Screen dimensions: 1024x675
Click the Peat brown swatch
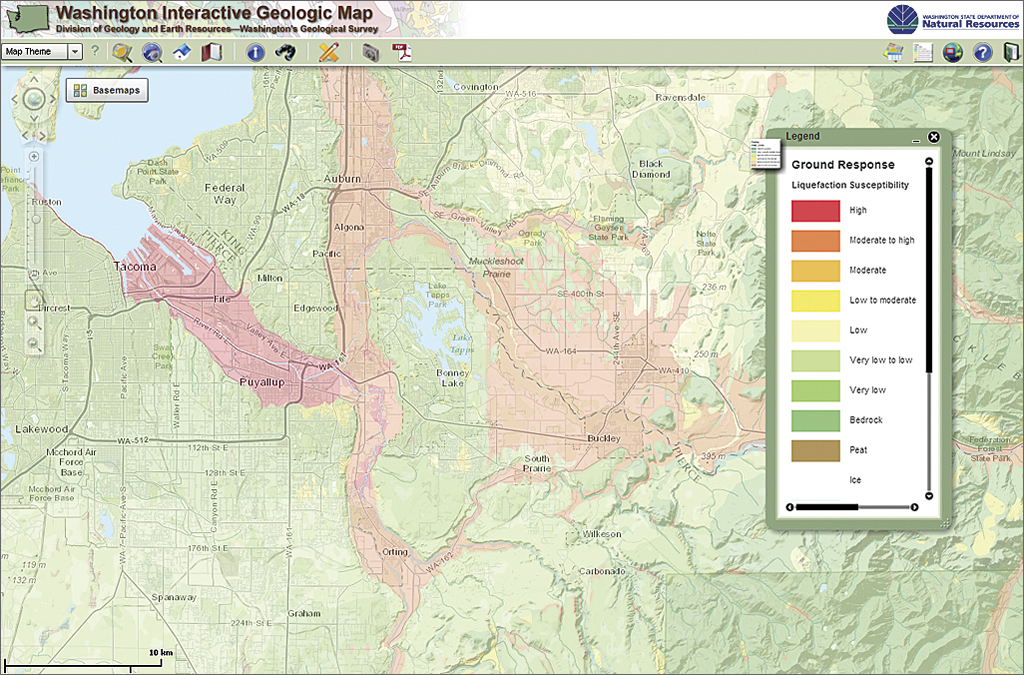tap(816, 451)
